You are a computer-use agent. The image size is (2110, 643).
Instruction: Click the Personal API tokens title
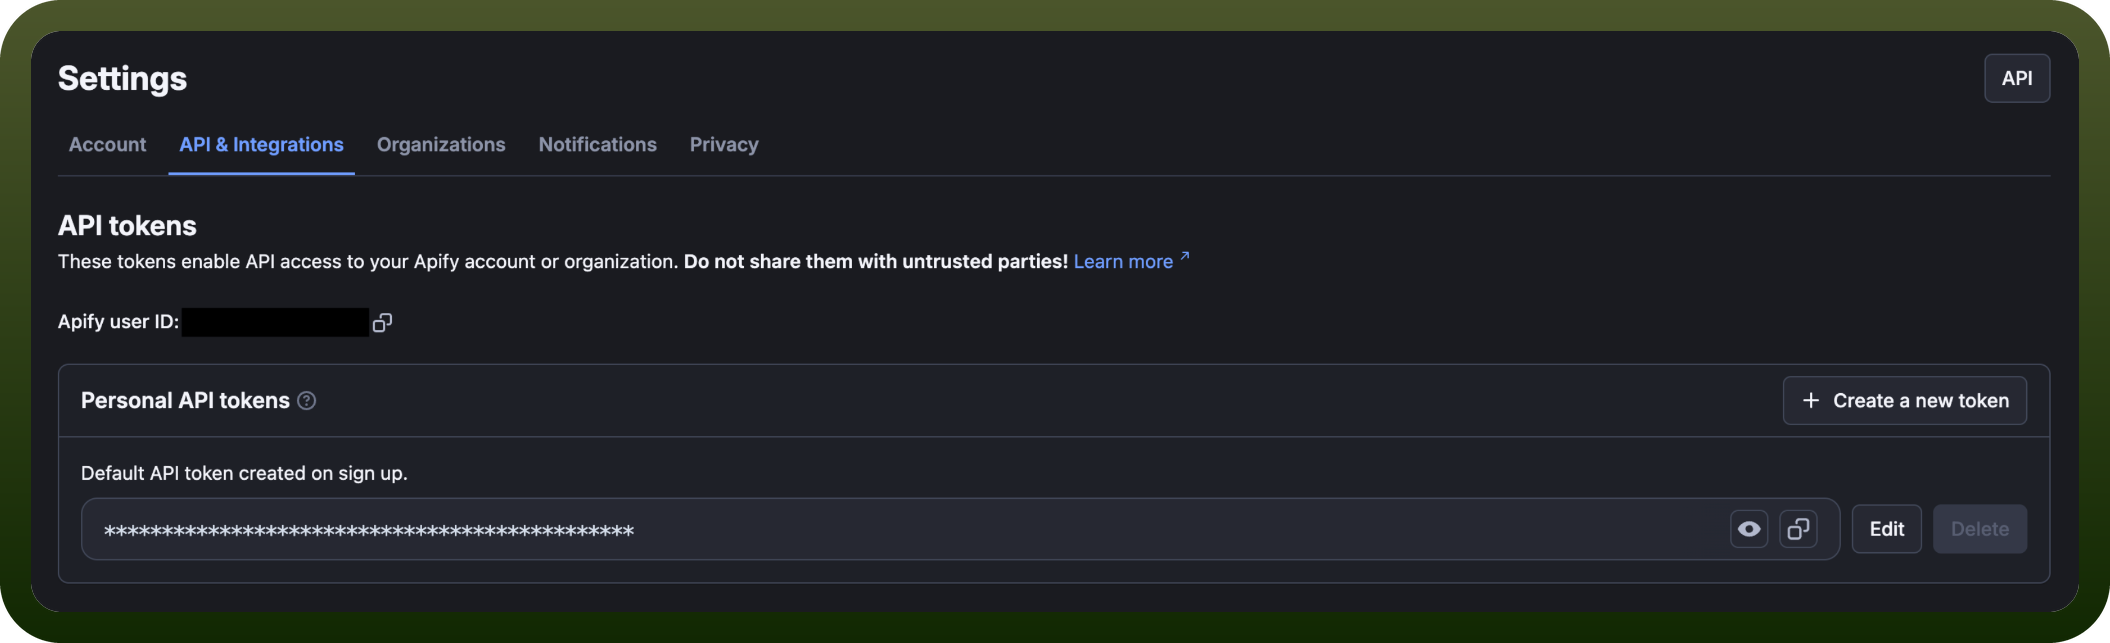[x=185, y=401]
